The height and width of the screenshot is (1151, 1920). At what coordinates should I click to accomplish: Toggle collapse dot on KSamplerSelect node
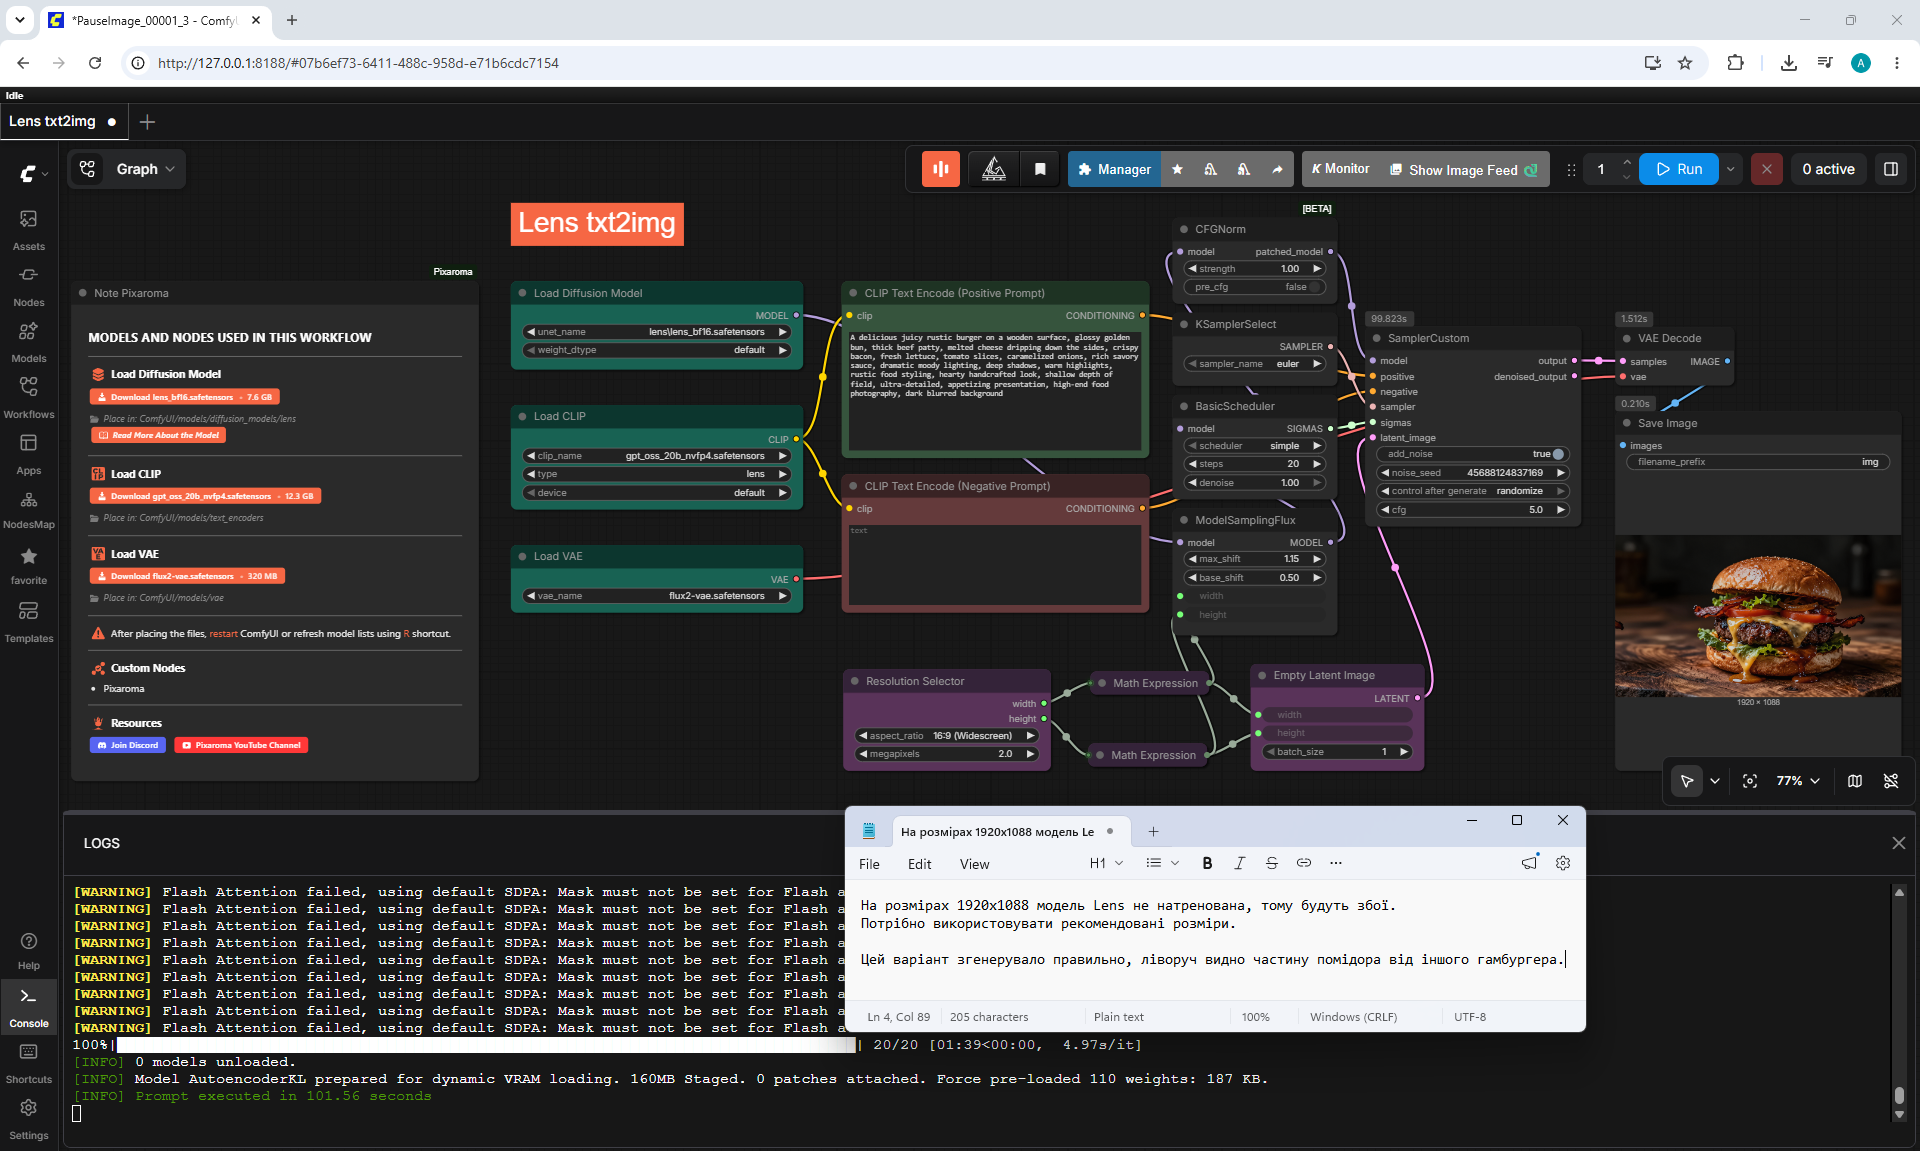click(1184, 324)
